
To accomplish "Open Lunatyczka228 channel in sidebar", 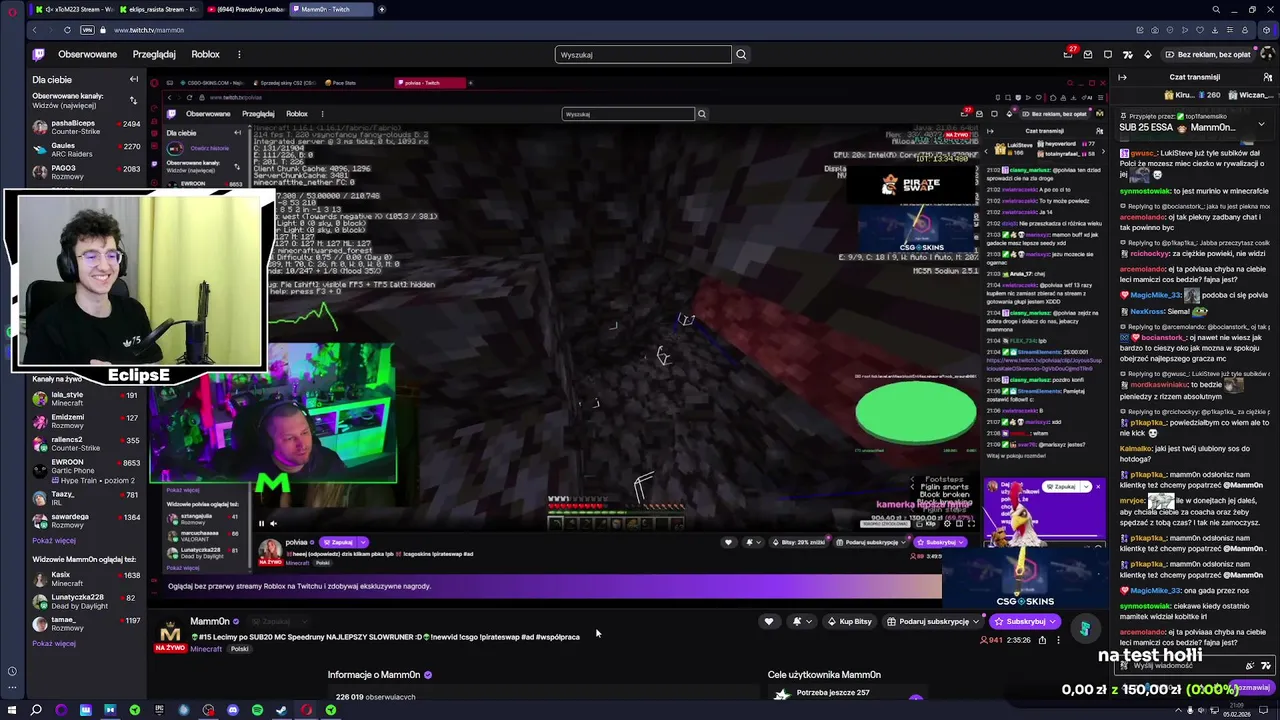I will [x=86, y=601].
